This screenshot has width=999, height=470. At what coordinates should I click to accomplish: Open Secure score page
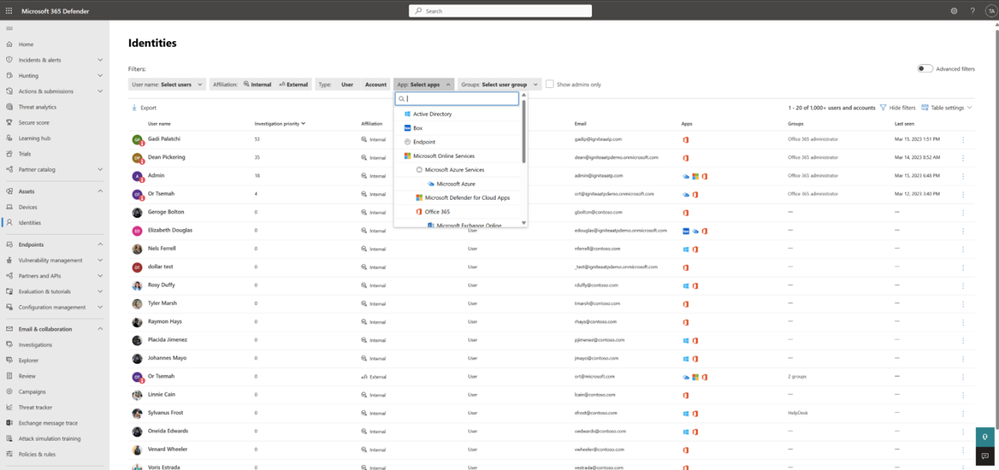click(x=34, y=122)
